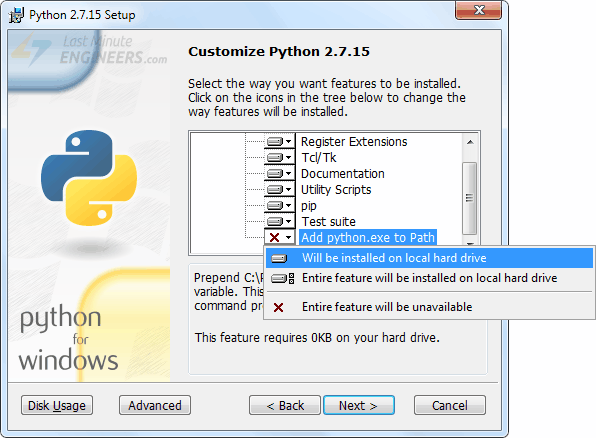The width and height of the screenshot is (596, 438).
Task: Select Tcl/Tk tree row
Action: click(x=319, y=158)
